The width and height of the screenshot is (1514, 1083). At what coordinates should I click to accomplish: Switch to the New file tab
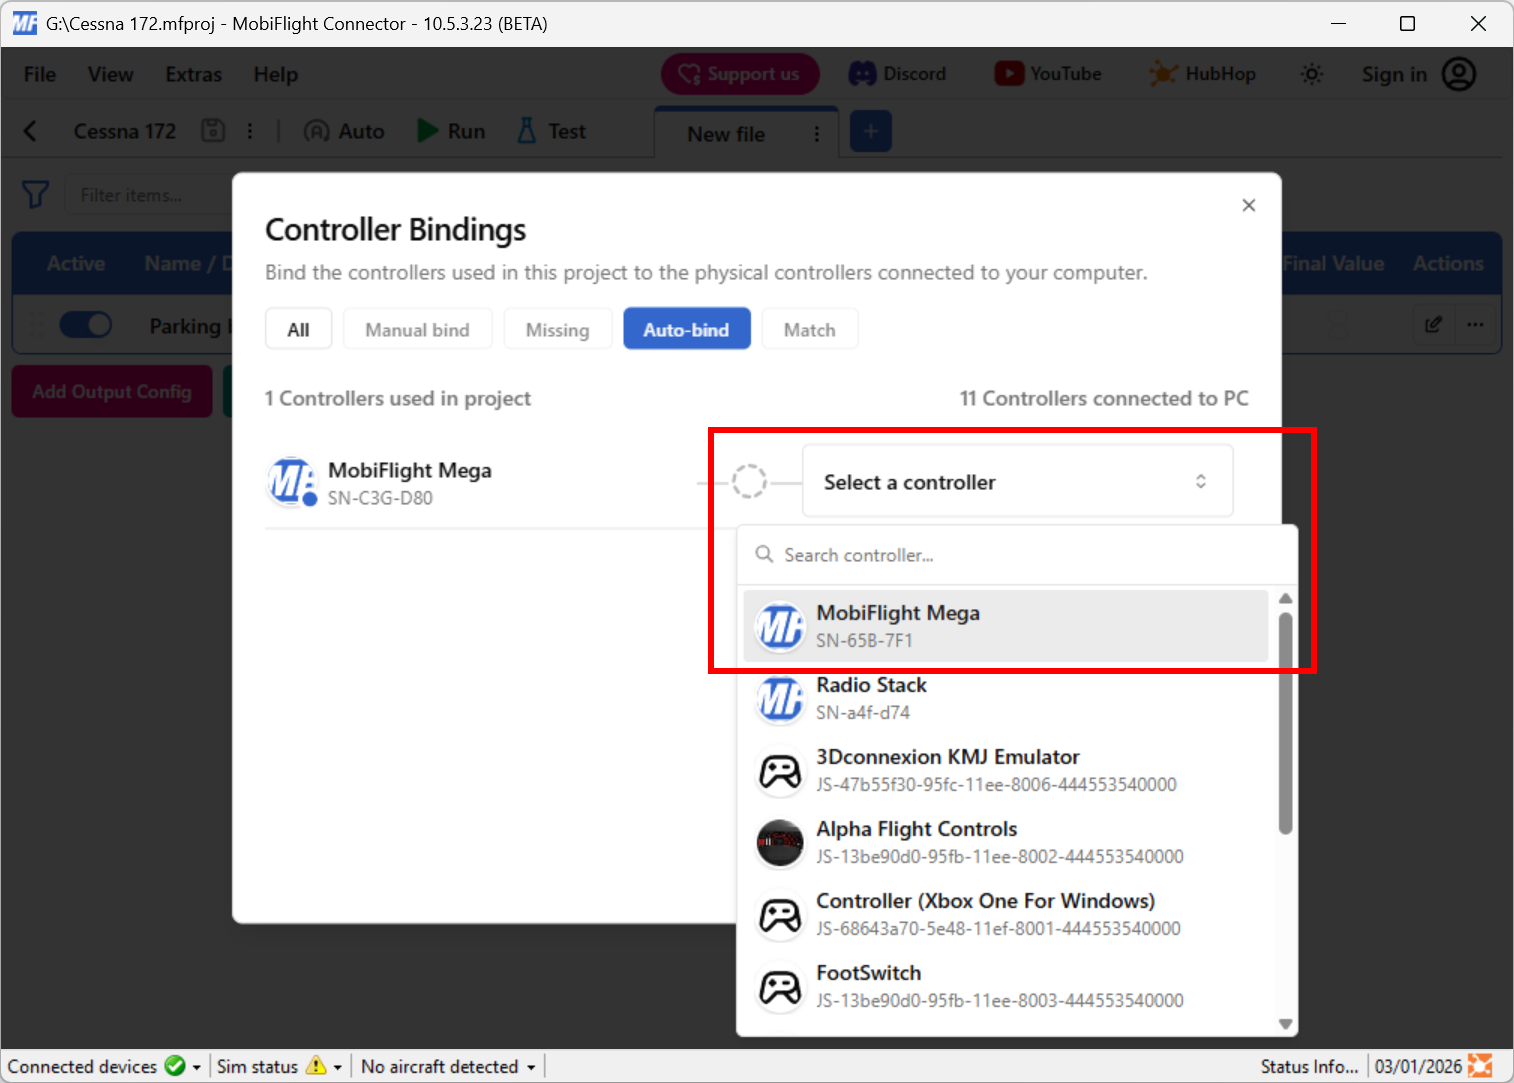(724, 133)
